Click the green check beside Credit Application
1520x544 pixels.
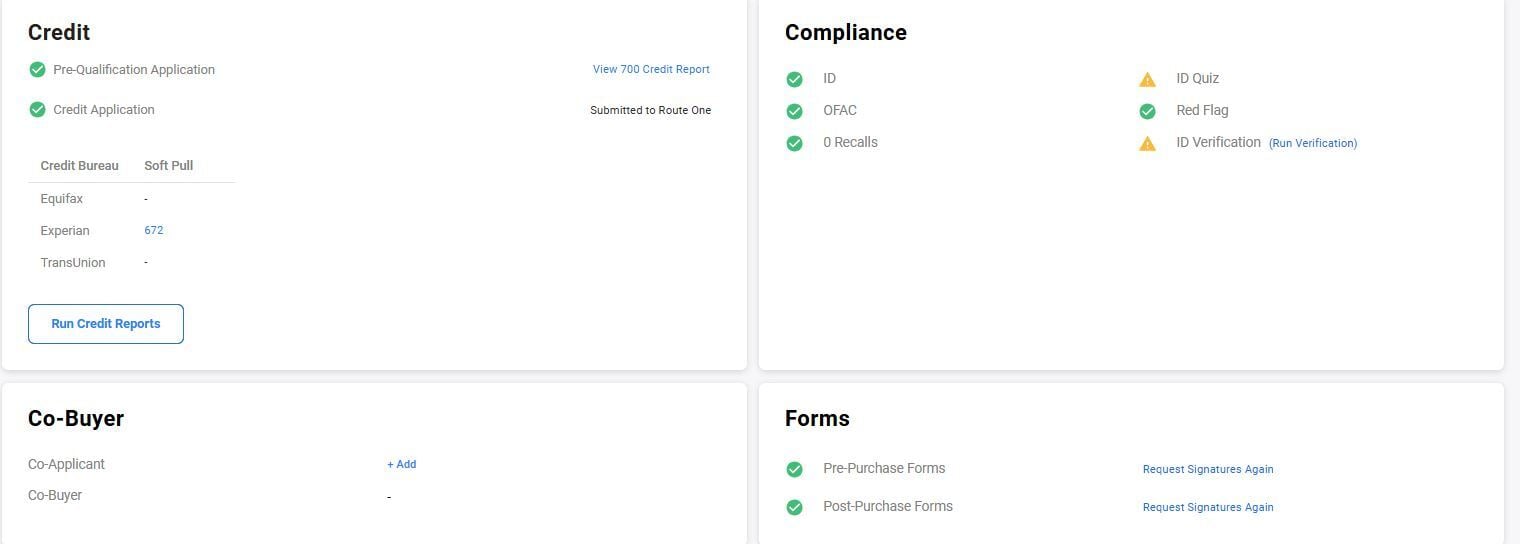pyautogui.click(x=37, y=110)
